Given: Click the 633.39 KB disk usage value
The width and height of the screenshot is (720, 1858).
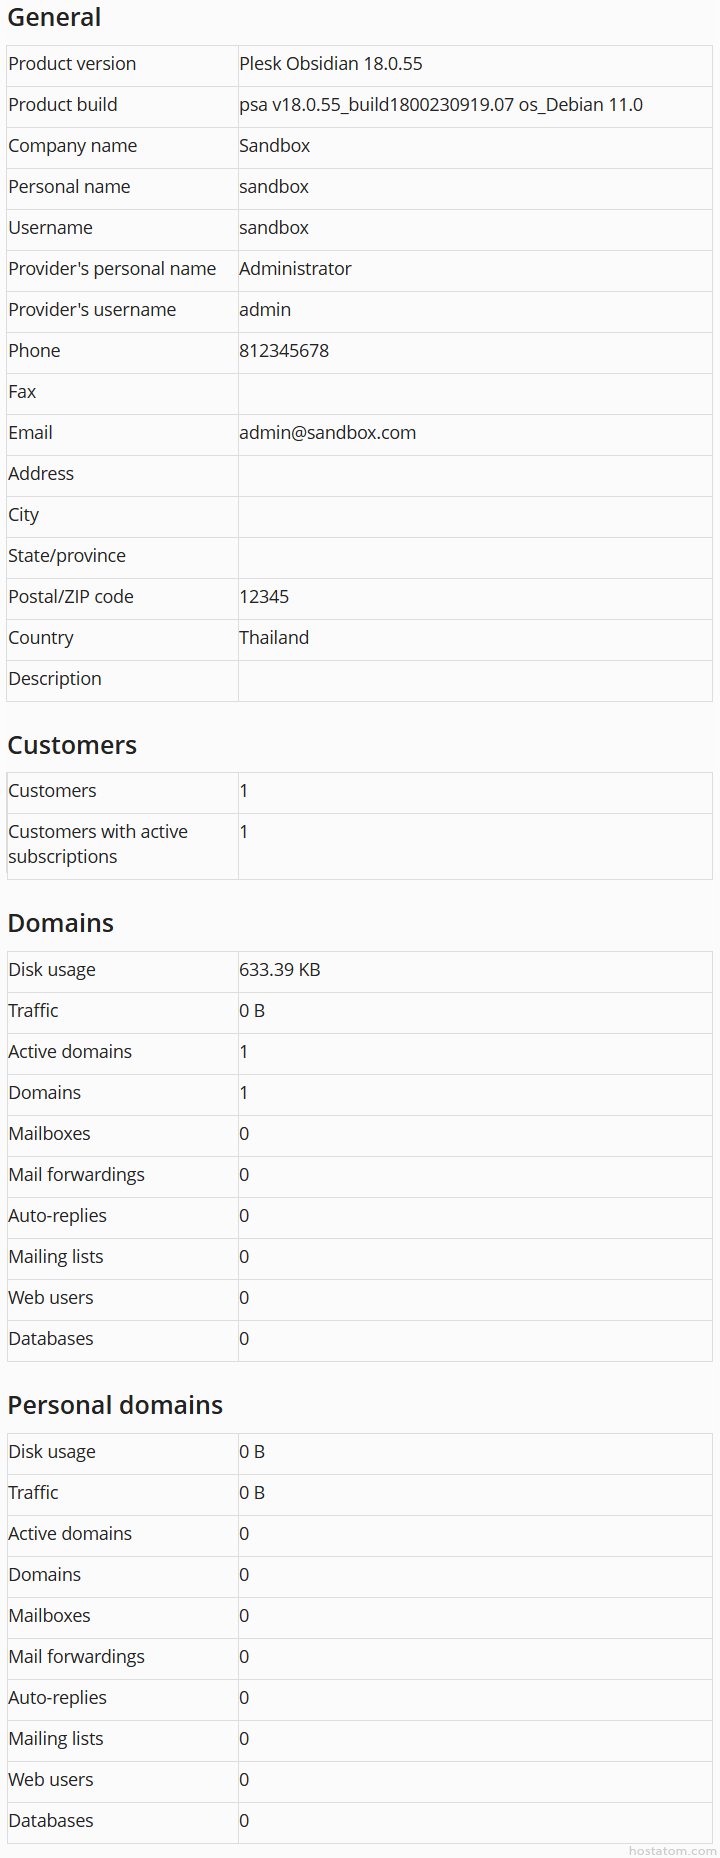Looking at the screenshot, I should pos(279,970).
